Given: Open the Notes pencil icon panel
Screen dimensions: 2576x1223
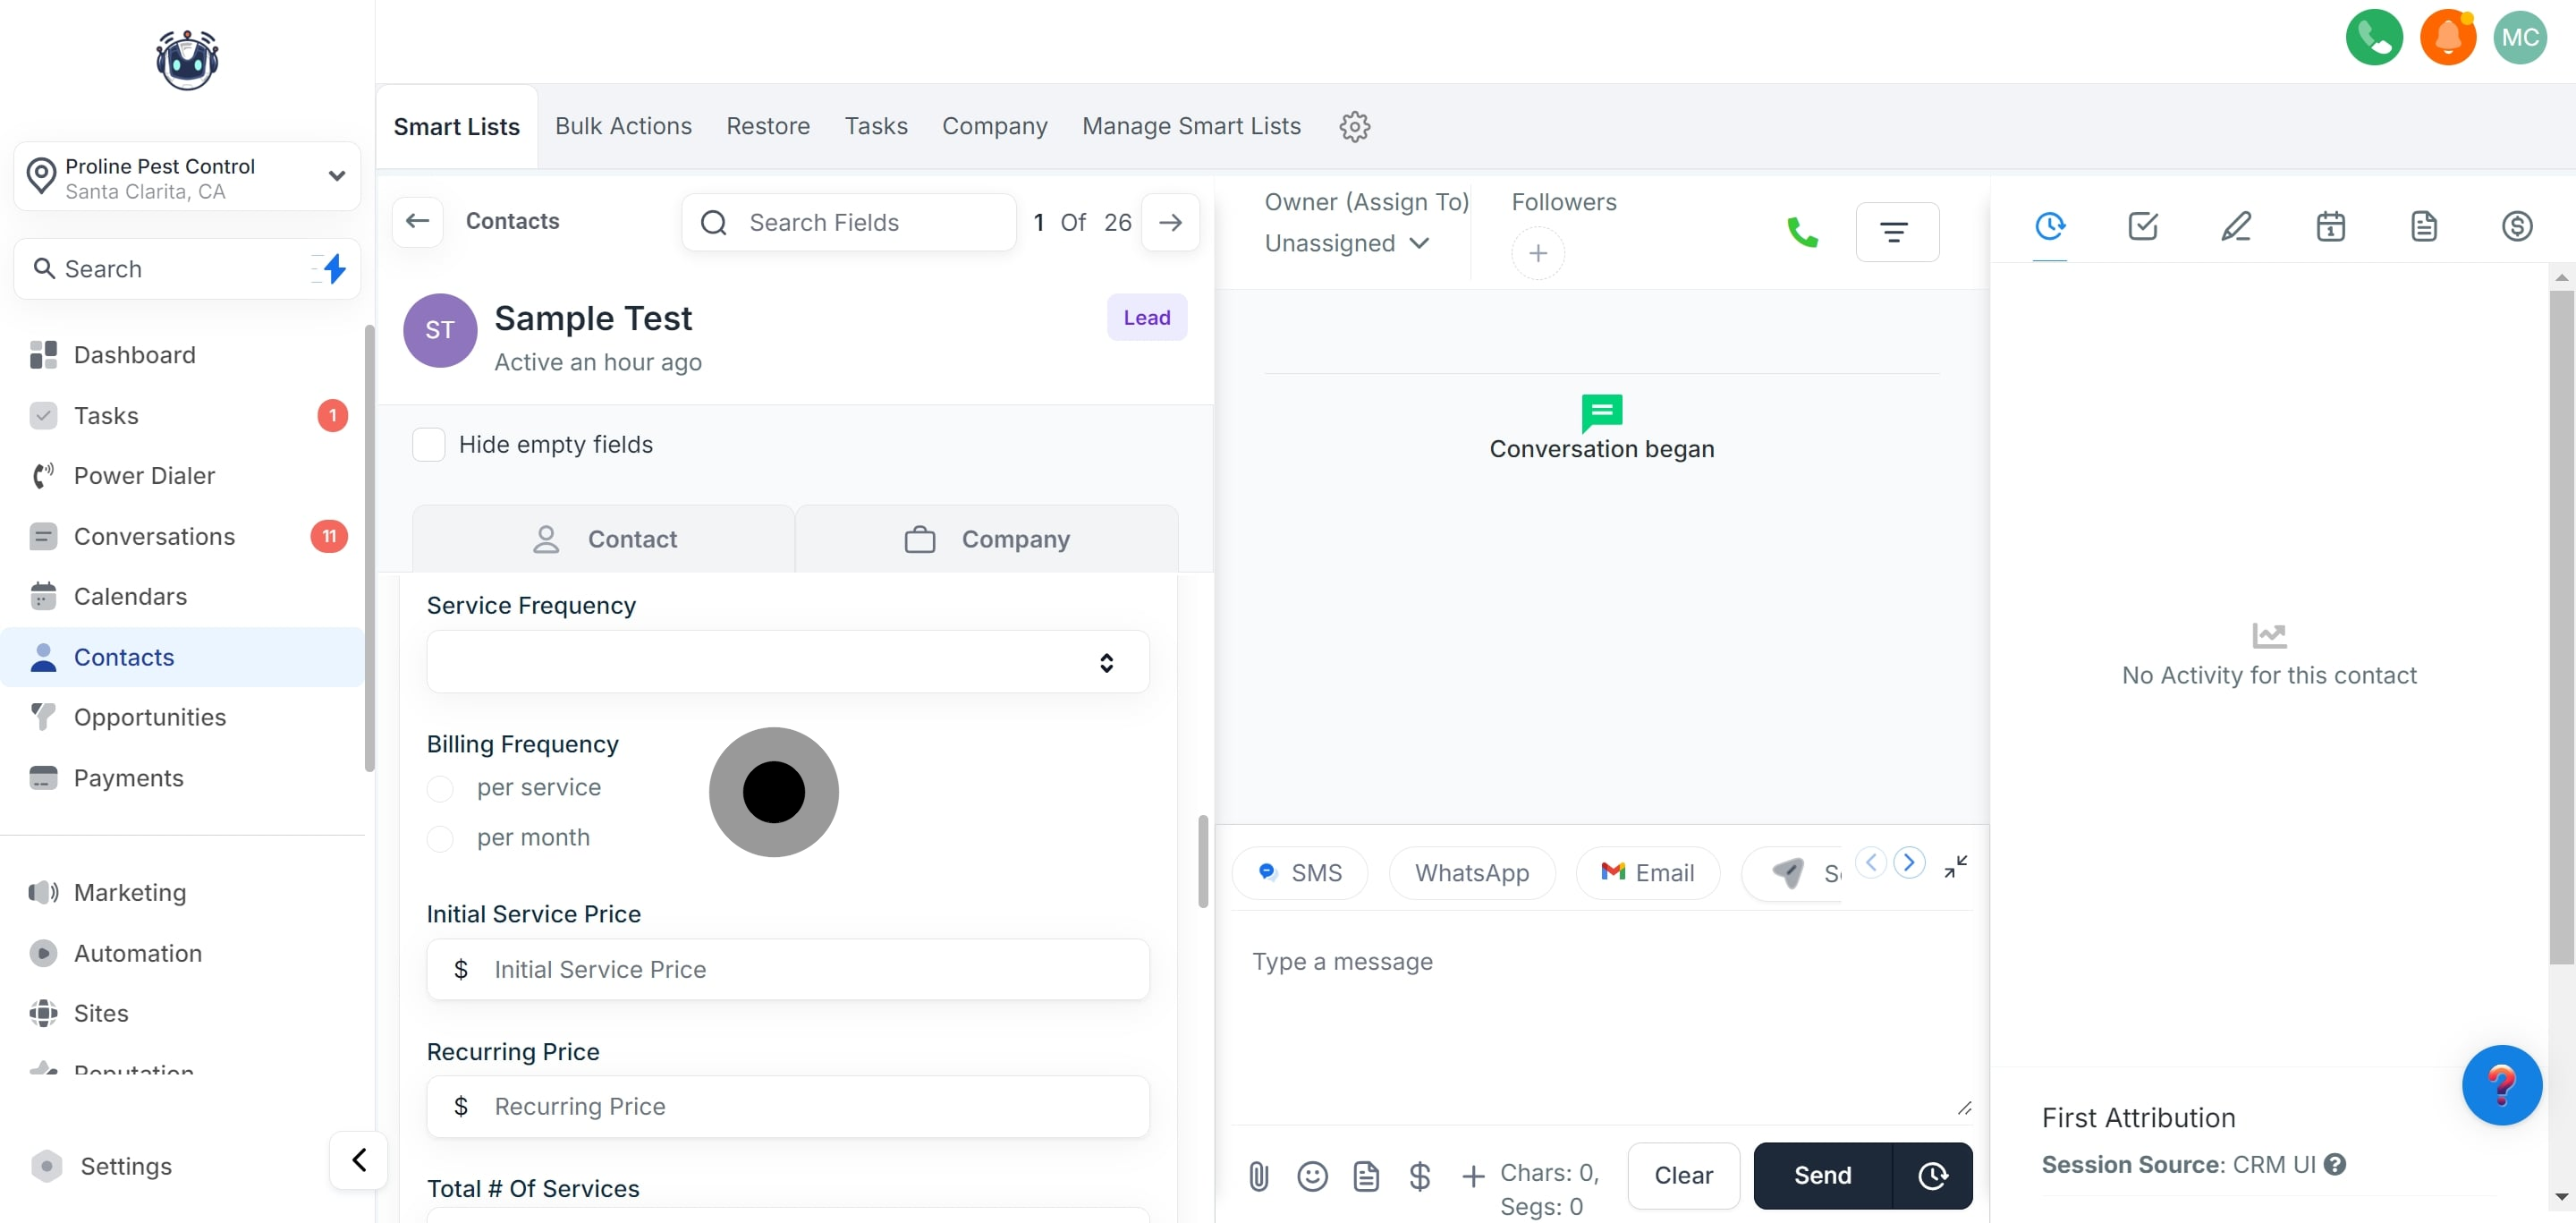Looking at the screenshot, I should (2236, 226).
